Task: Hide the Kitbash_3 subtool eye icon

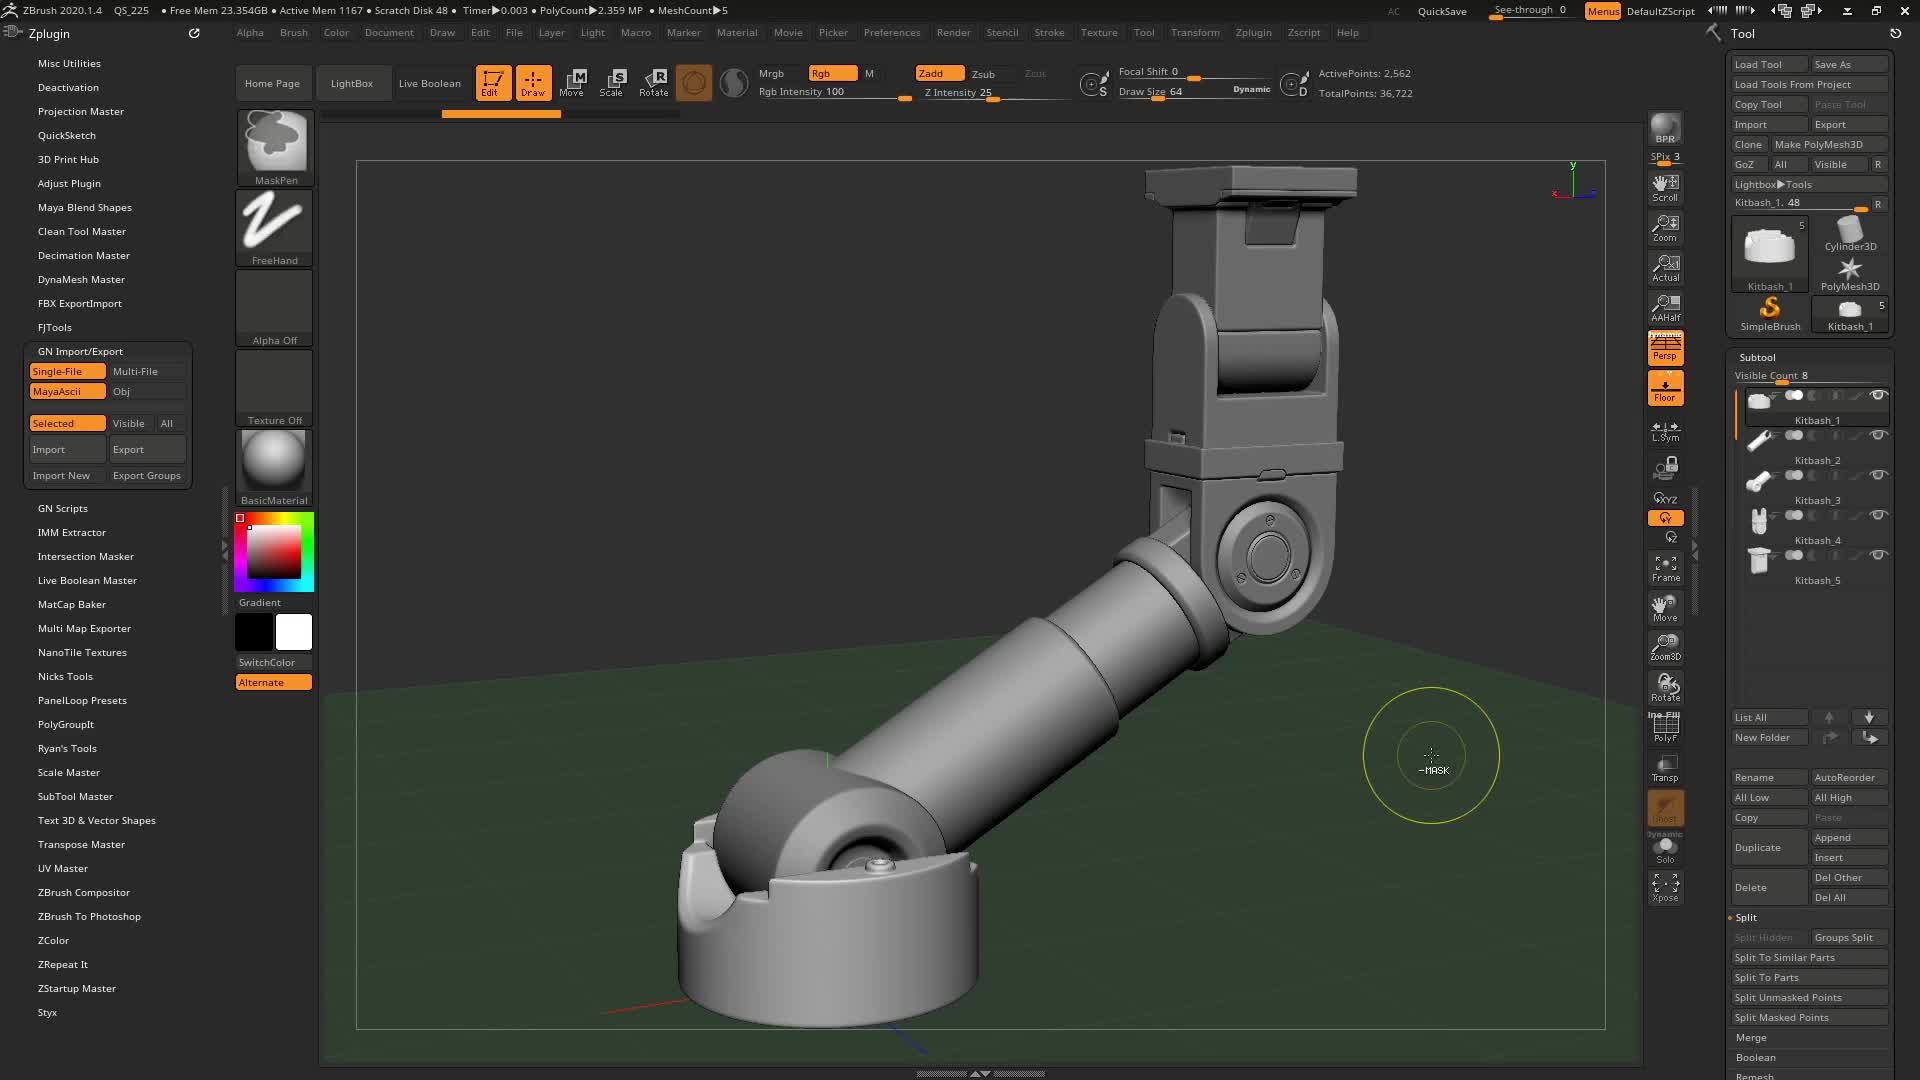Action: [1878, 475]
